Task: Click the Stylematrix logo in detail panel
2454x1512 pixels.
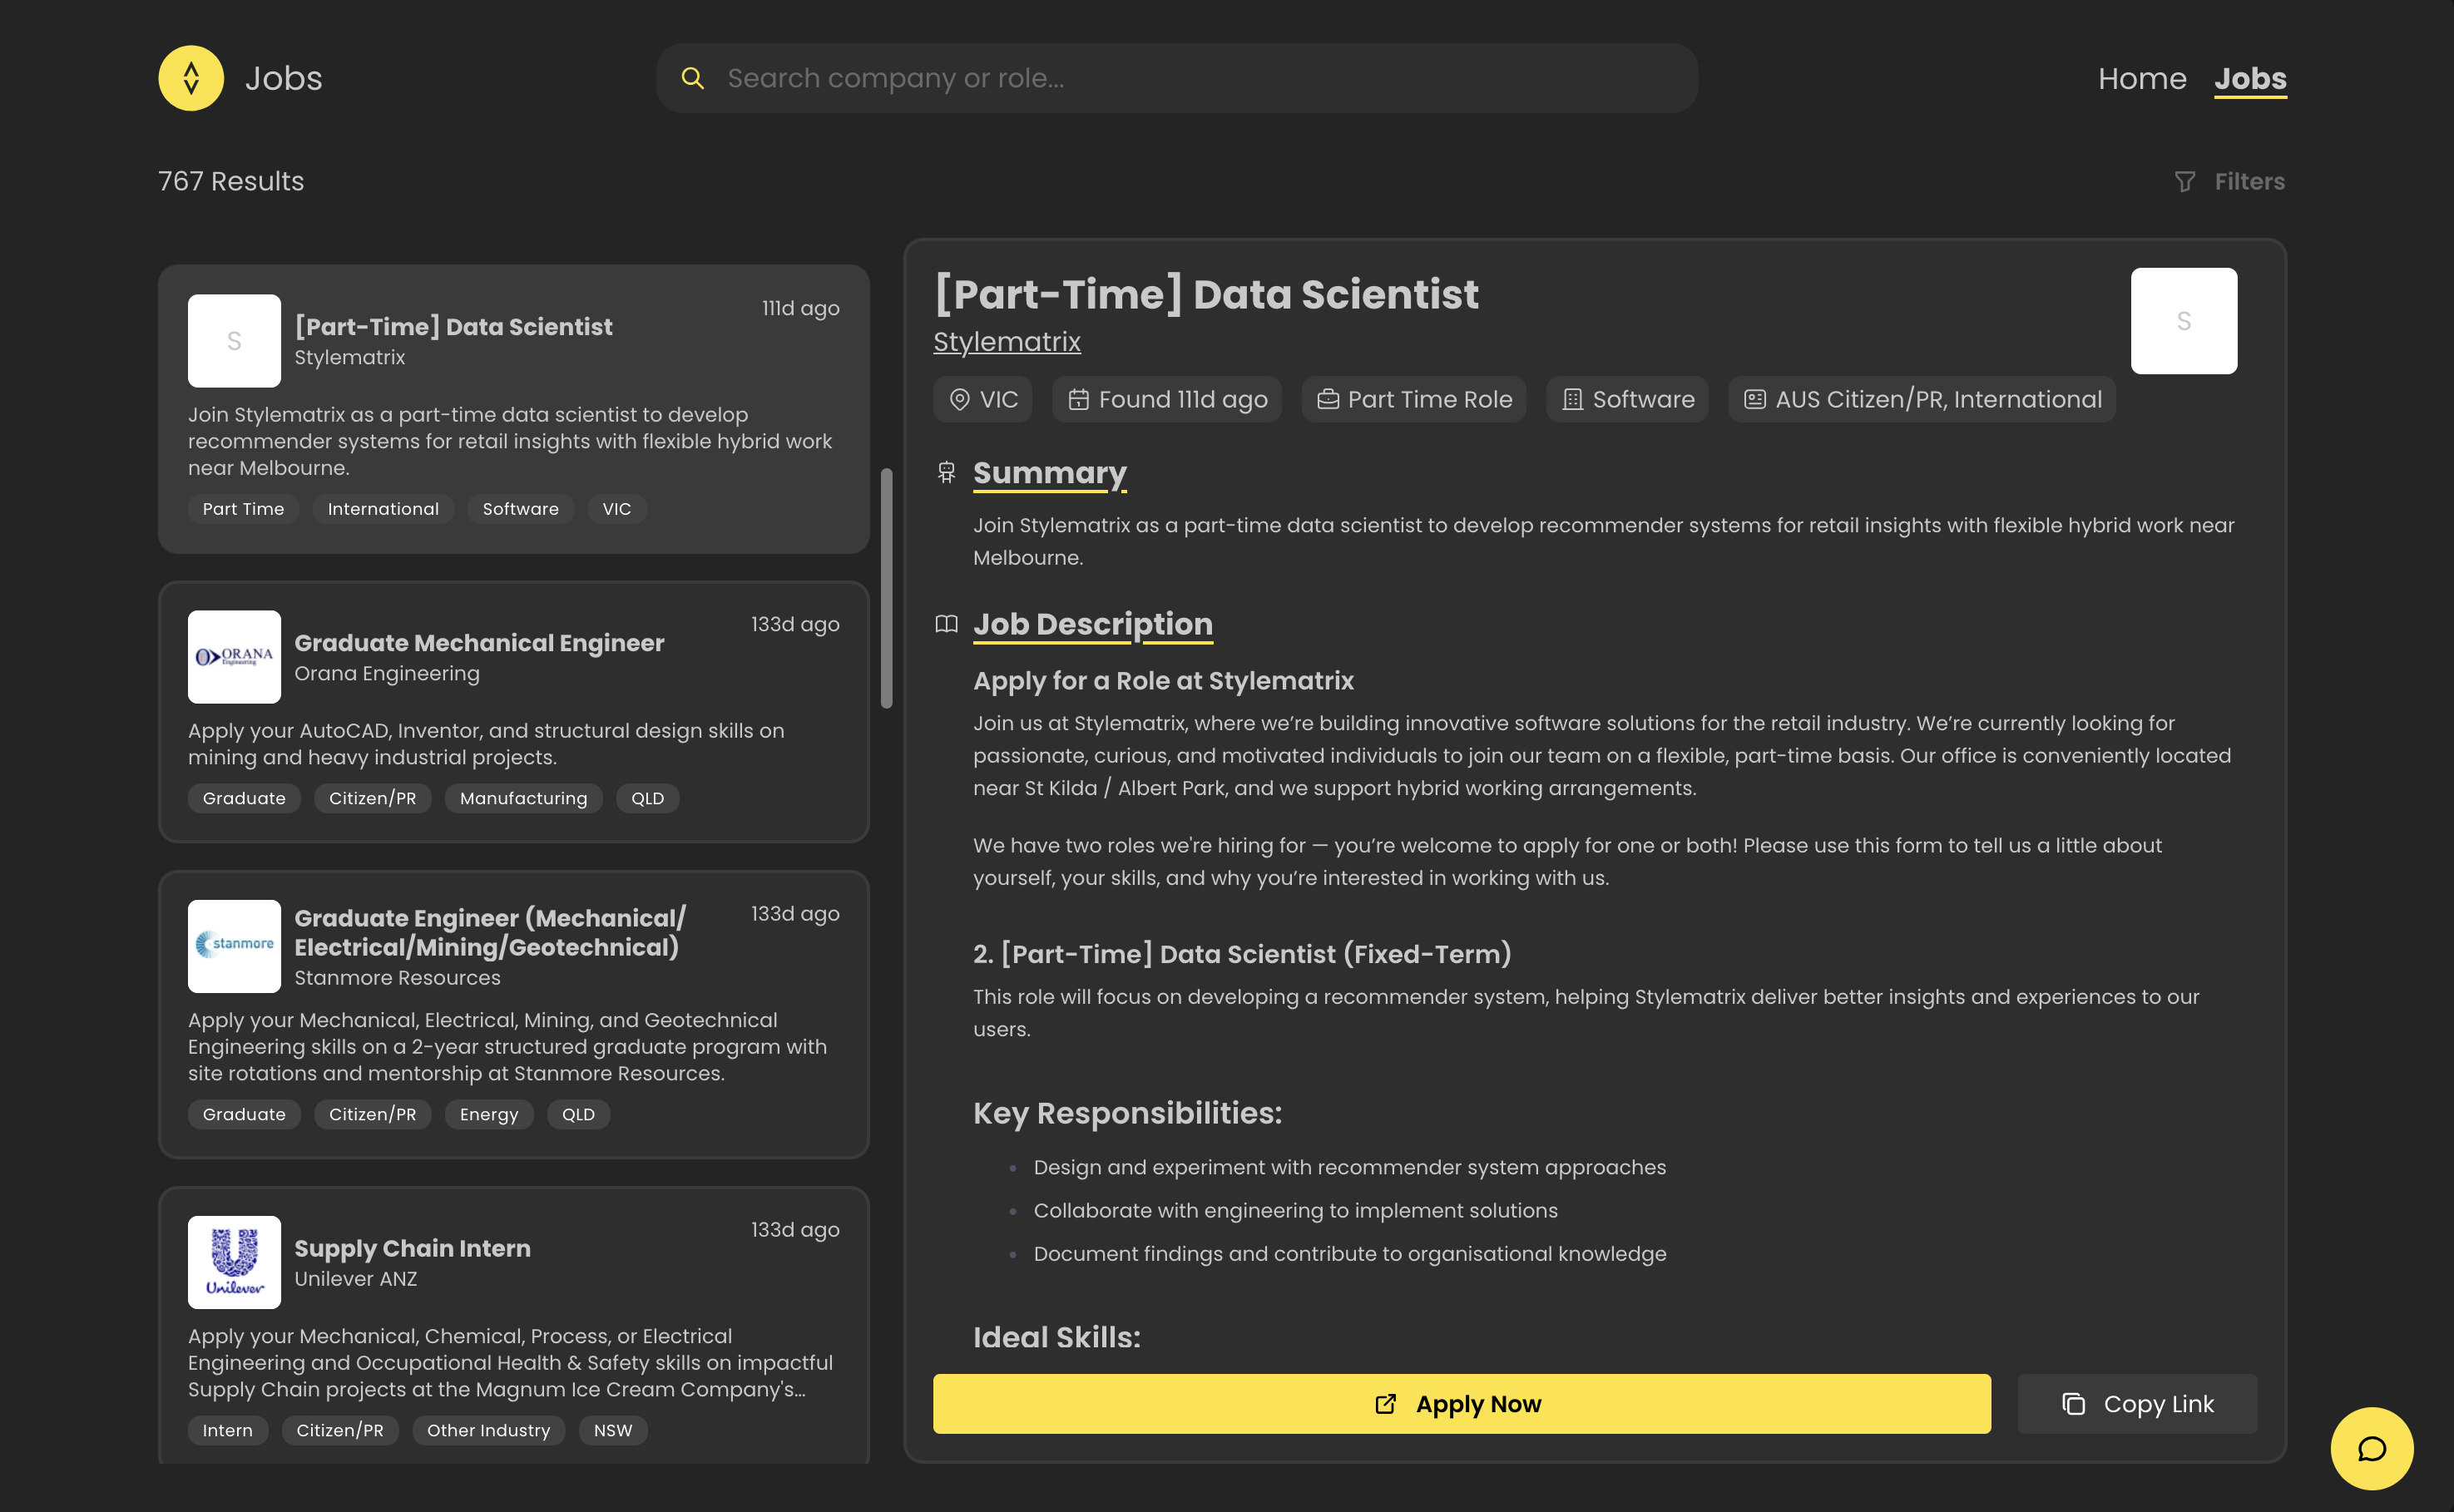Action: point(2183,321)
